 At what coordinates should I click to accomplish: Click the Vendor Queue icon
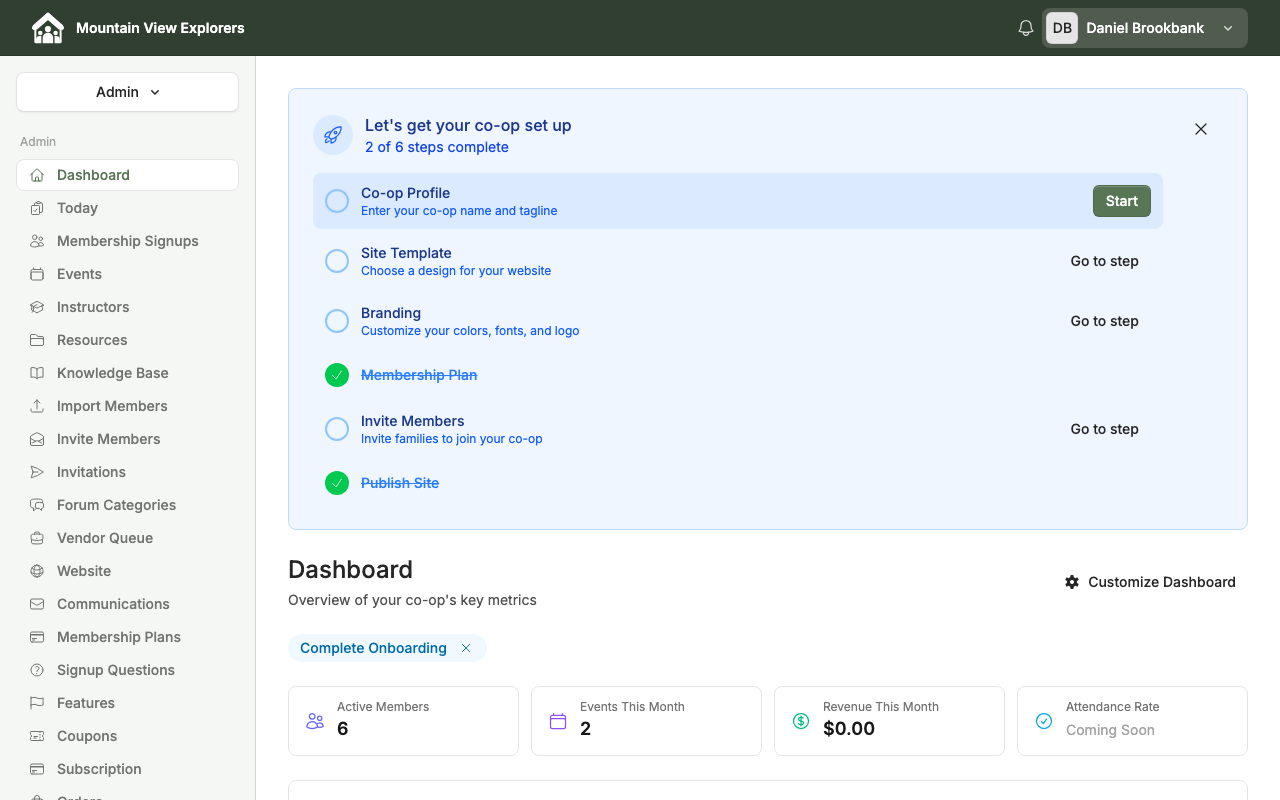click(x=37, y=538)
